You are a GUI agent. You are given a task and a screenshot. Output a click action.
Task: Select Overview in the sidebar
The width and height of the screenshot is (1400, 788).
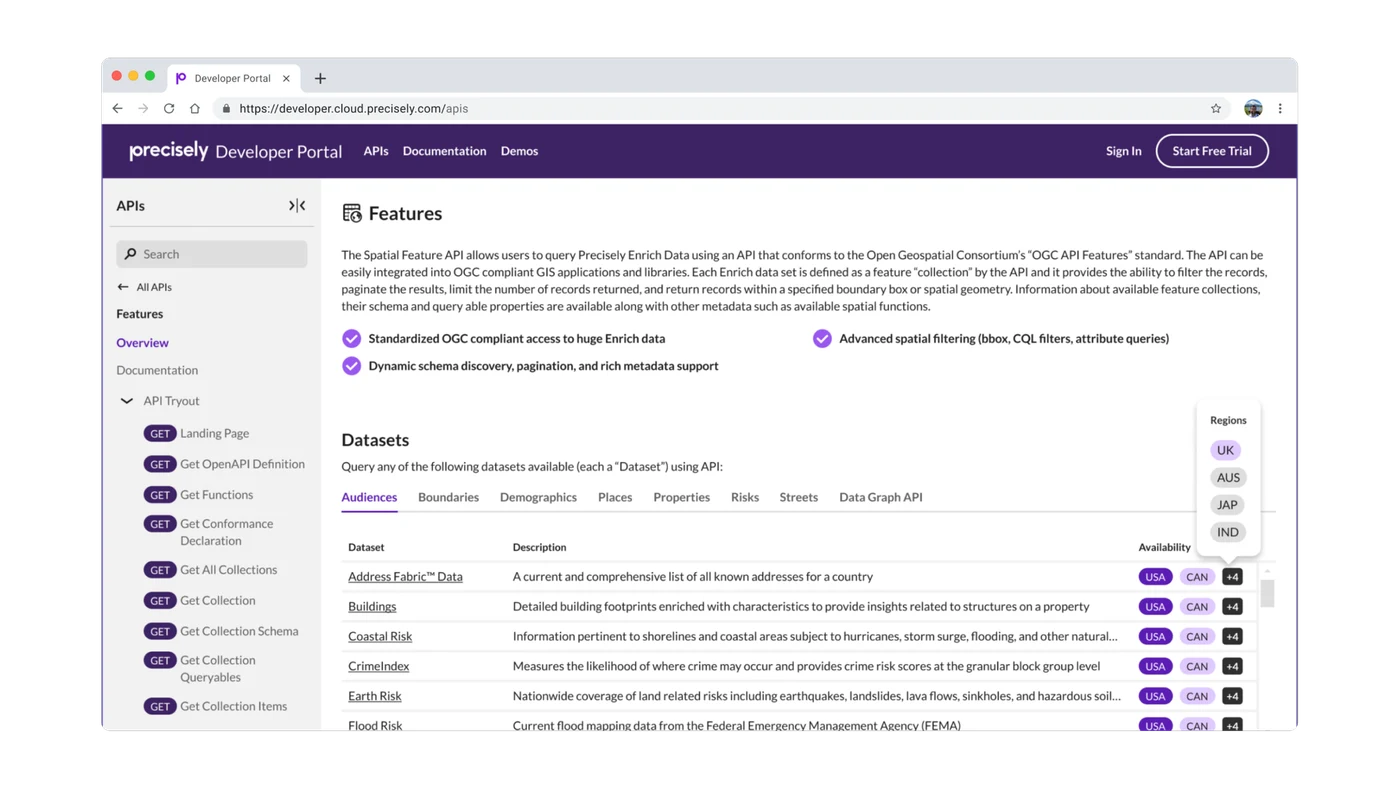[x=142, y=343]
